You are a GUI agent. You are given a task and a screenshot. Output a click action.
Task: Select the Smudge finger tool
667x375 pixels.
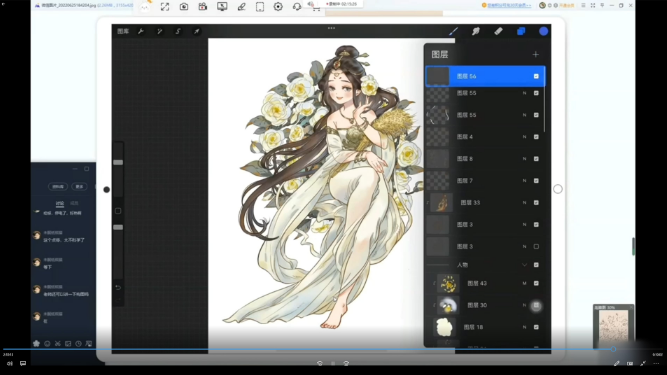pyautogui.click(x=476, y=31)
